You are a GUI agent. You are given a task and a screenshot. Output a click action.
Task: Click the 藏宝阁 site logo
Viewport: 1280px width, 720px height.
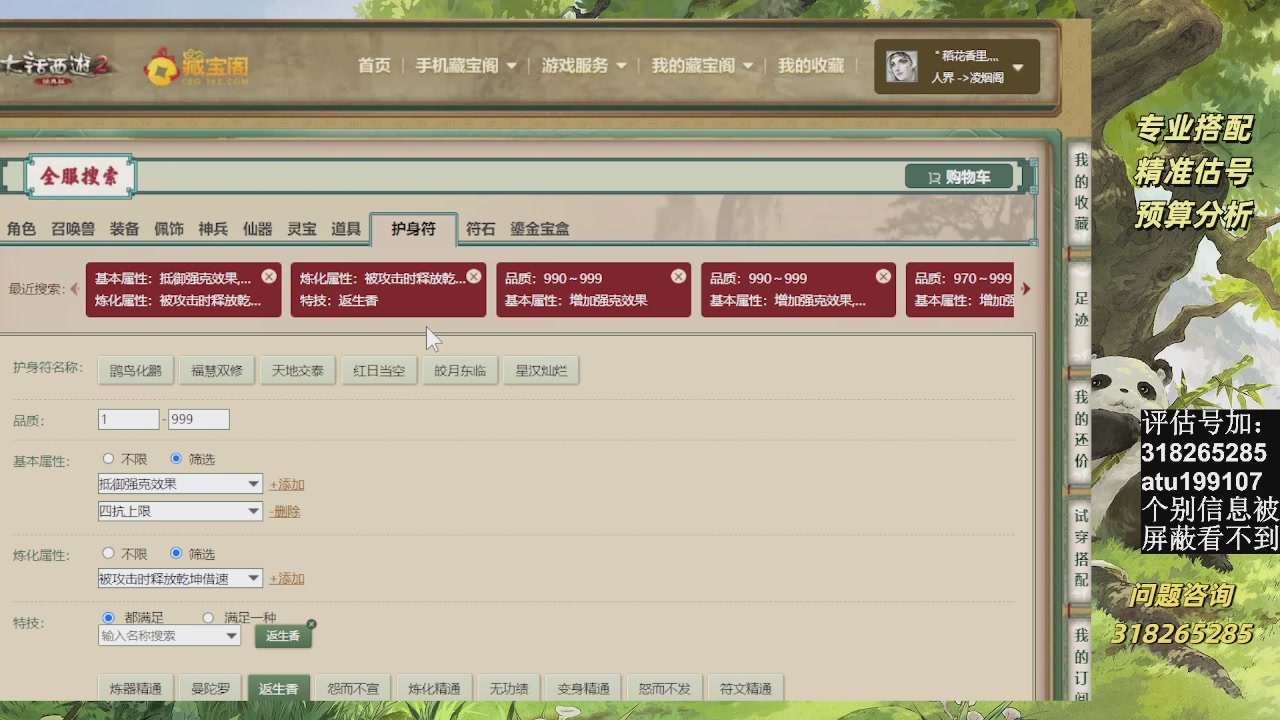coord(196,66)
